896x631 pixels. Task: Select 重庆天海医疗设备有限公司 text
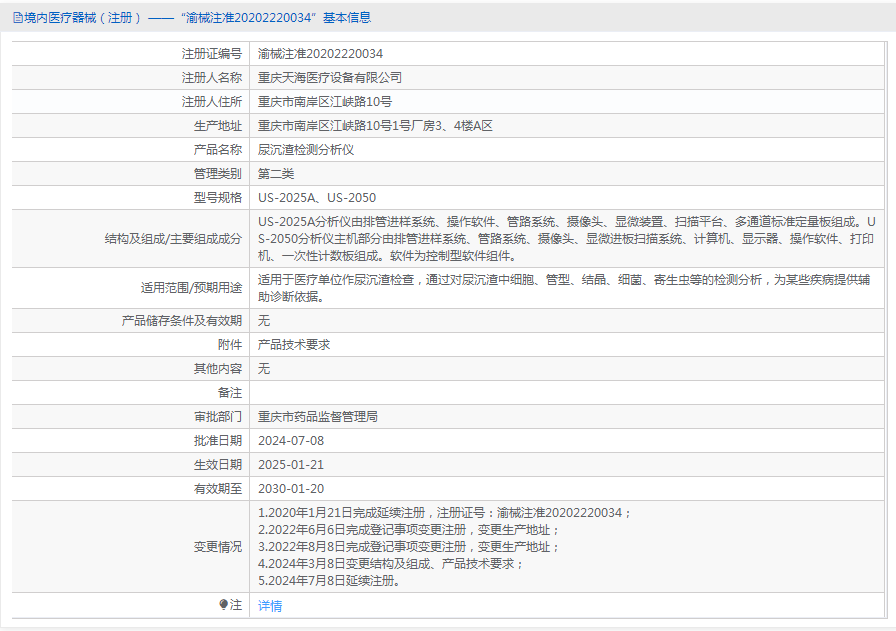[x=330, y=78]
